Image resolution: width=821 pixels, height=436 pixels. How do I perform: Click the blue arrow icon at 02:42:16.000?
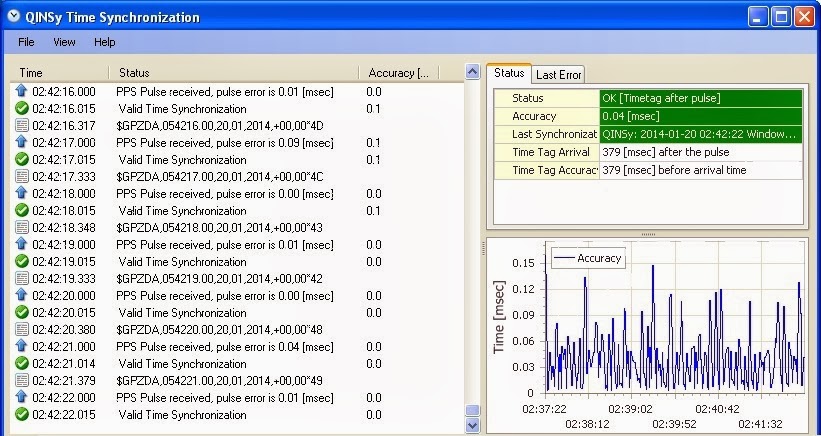click(x=21, y=91)
